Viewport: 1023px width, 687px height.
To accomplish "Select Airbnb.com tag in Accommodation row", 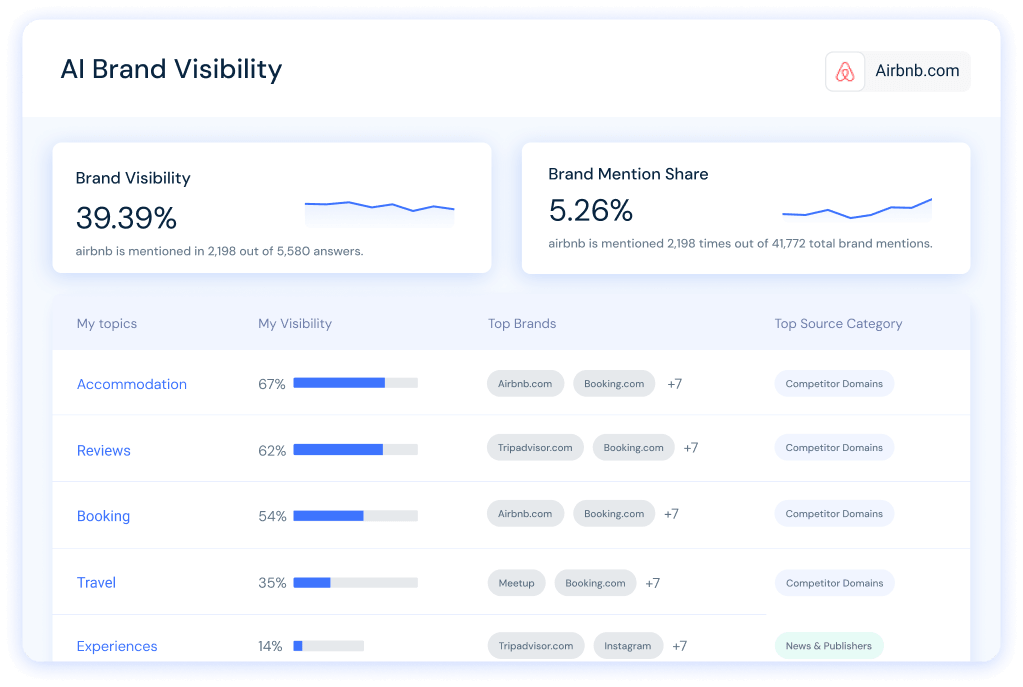I will tap(525, 384).
